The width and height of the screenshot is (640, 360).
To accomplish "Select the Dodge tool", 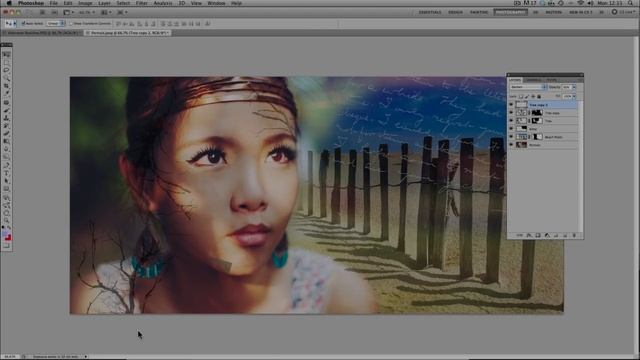I will (x=7, y=157).
